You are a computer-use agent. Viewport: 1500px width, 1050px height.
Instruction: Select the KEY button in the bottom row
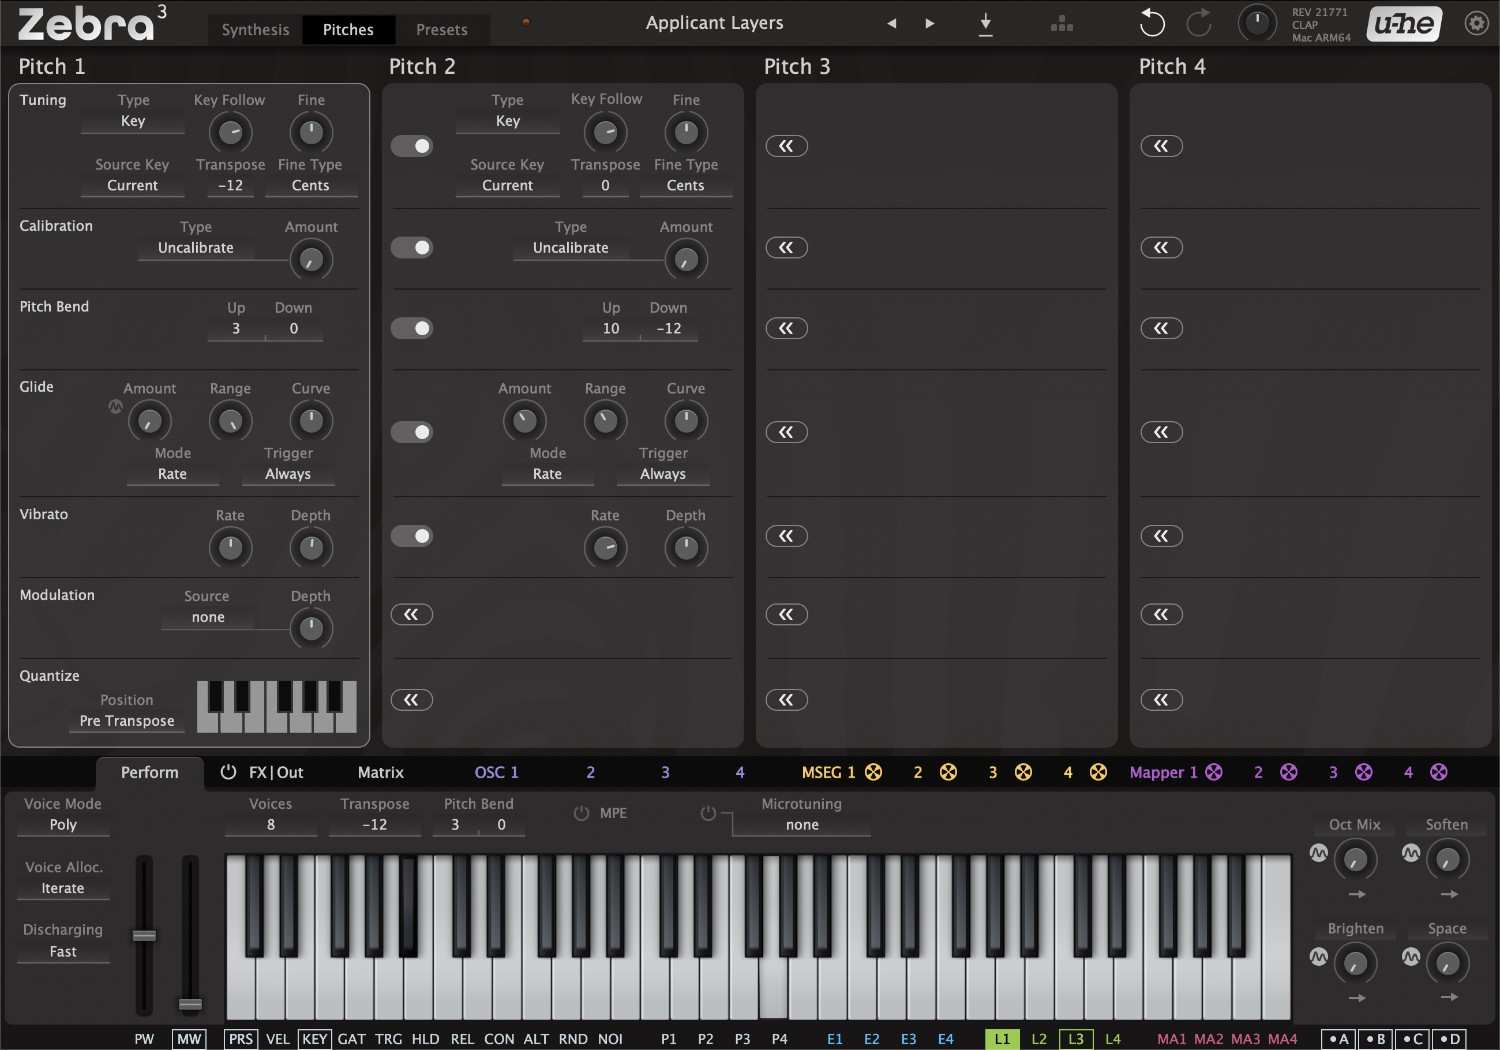click(x=314, y=1039)
